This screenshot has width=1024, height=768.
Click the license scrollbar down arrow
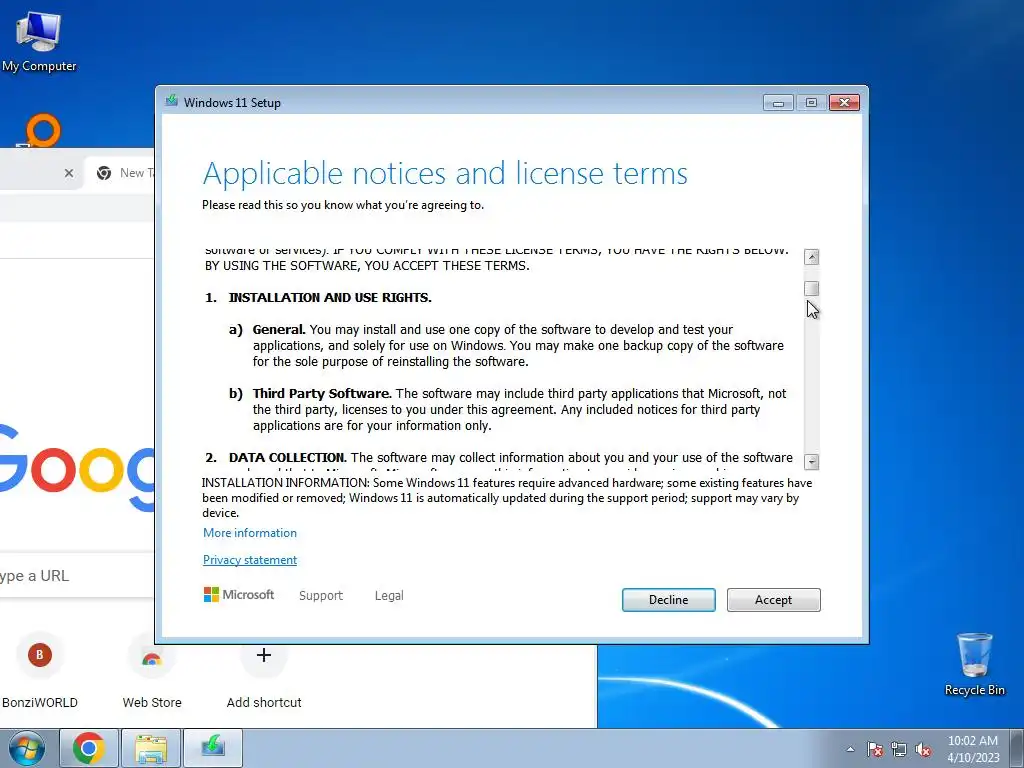point(811,462)
